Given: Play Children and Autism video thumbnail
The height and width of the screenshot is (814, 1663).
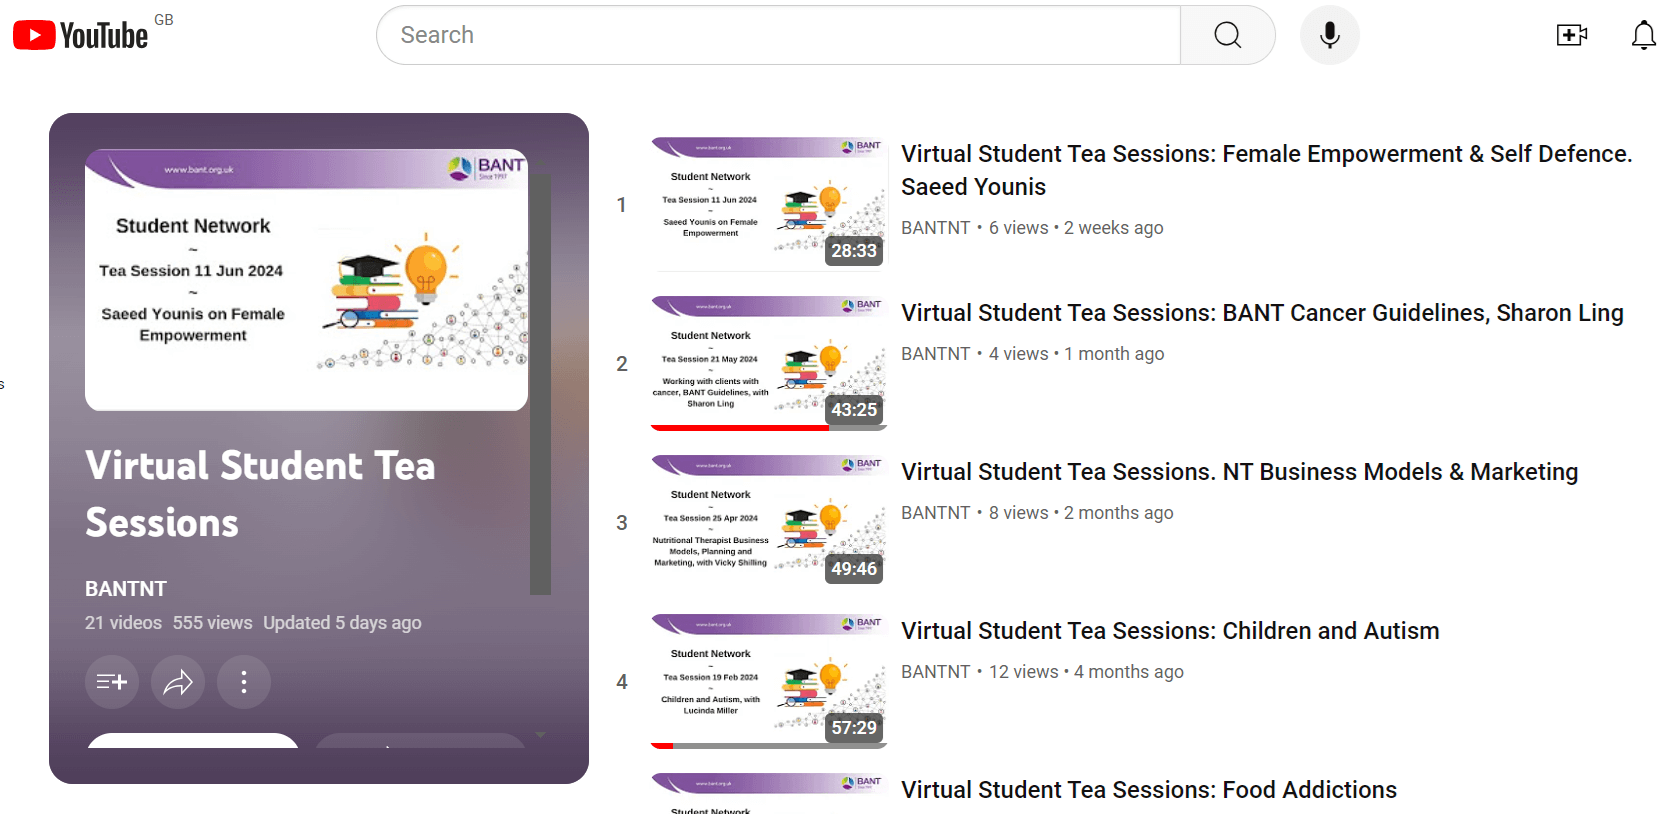Looking at the screenshot, I should (769, 681).
